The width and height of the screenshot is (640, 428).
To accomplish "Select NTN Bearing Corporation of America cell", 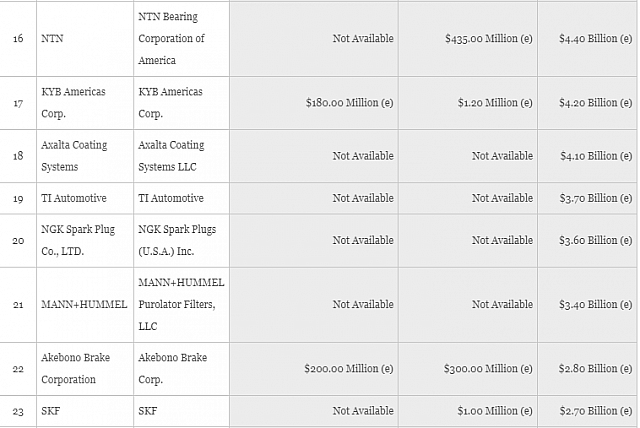I will (x=182, y=39).
